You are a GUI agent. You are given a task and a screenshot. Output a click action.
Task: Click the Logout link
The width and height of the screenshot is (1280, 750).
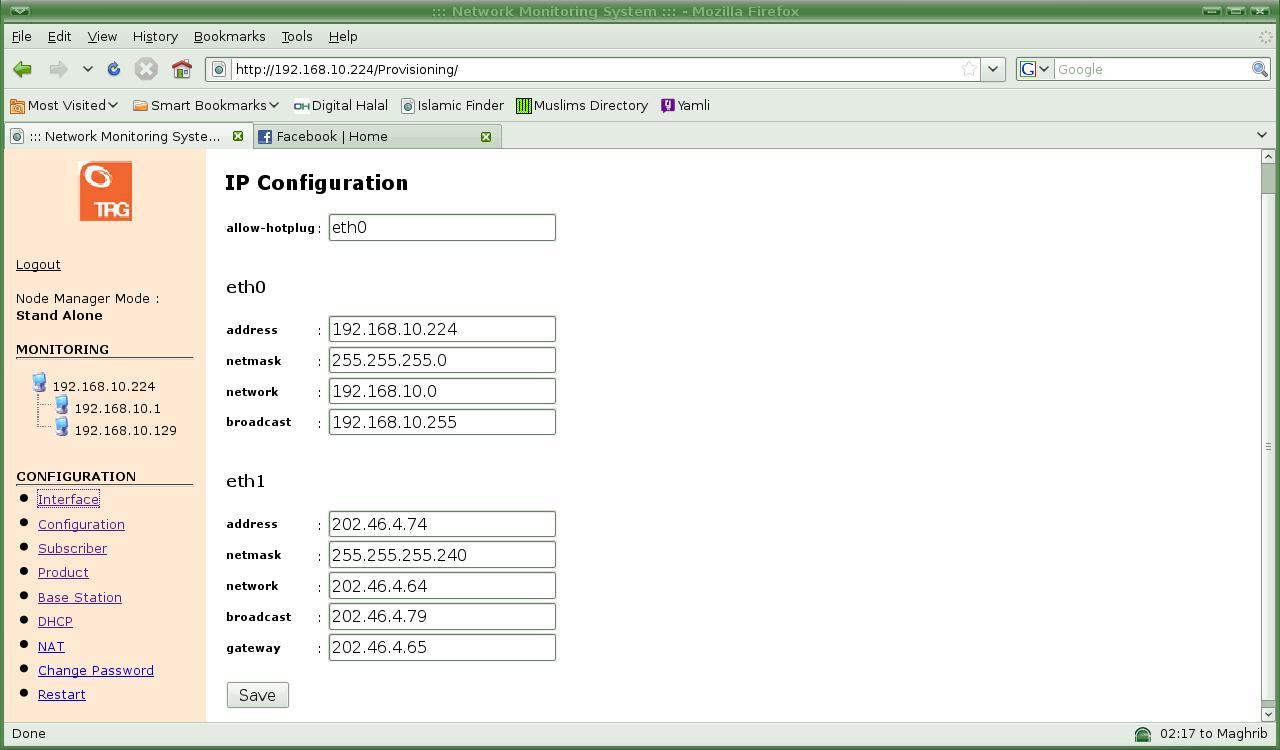(x=38, y=264)
